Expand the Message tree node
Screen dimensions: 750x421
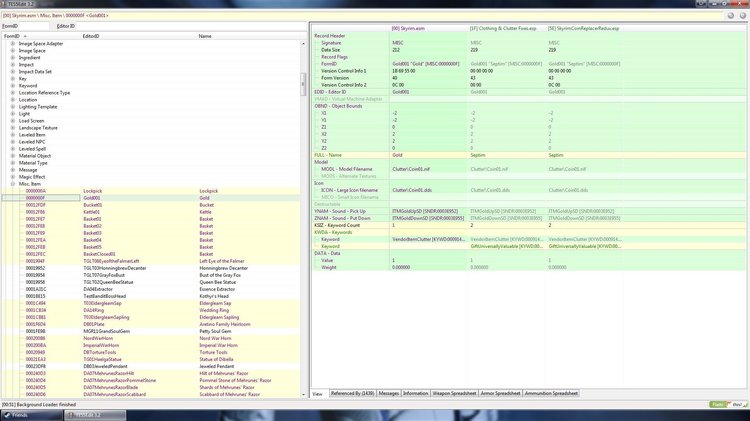[13, 170]
